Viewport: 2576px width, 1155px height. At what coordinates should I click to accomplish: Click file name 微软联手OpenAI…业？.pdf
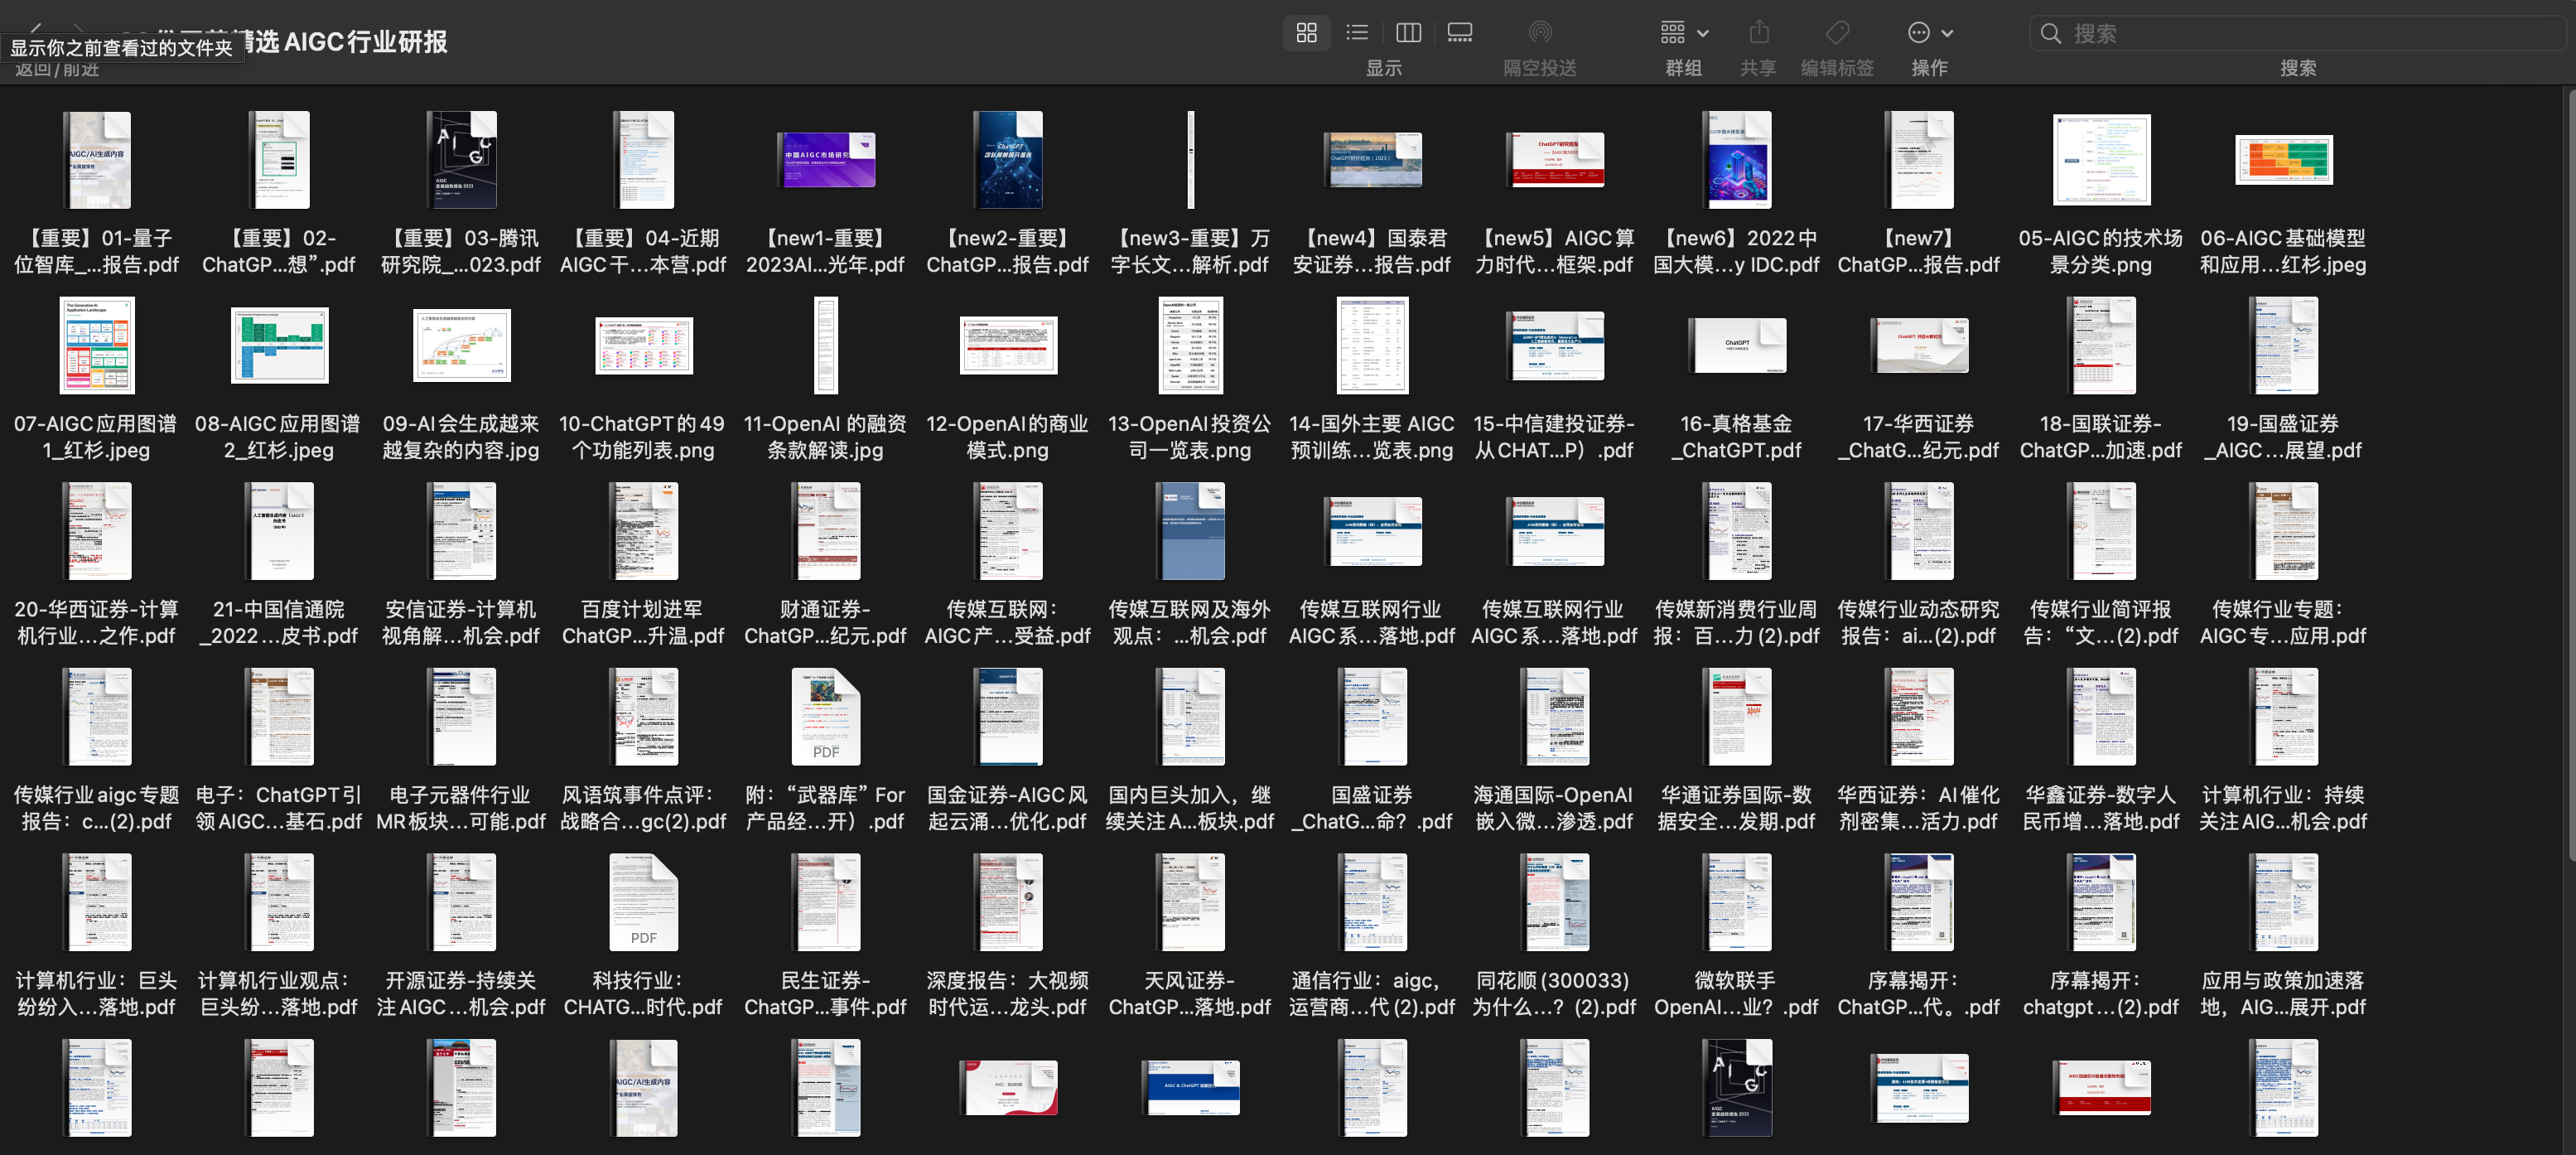pyautogui.click(x=1737, y=994)
